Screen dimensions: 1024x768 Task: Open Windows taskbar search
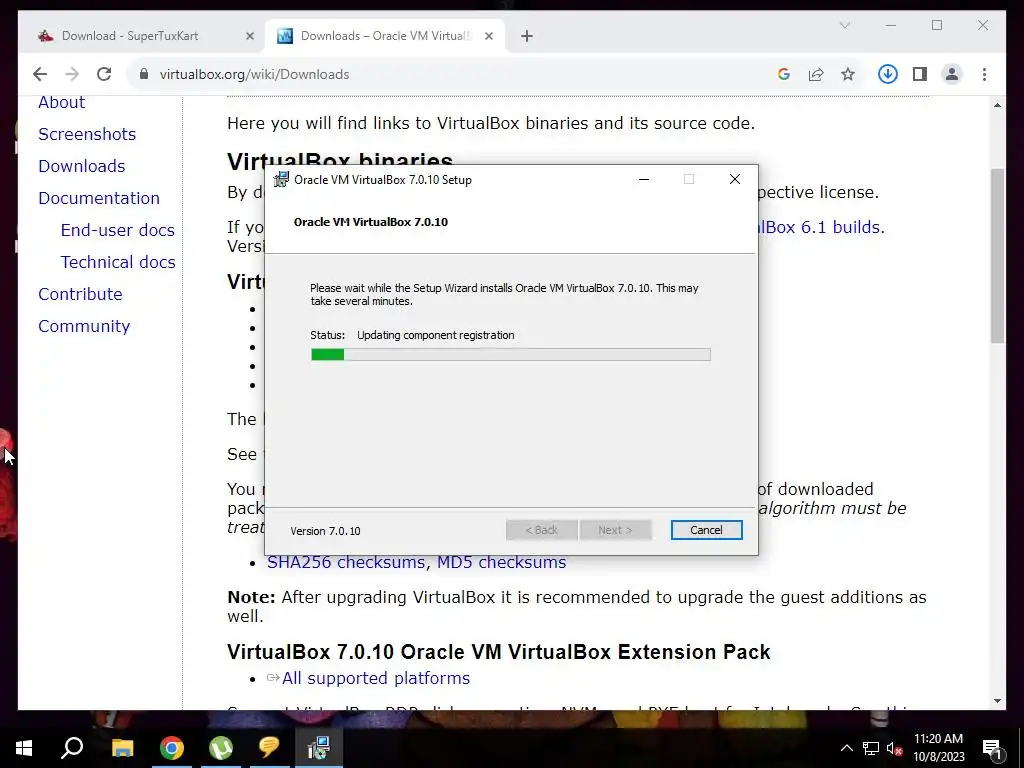coord(72,748)
